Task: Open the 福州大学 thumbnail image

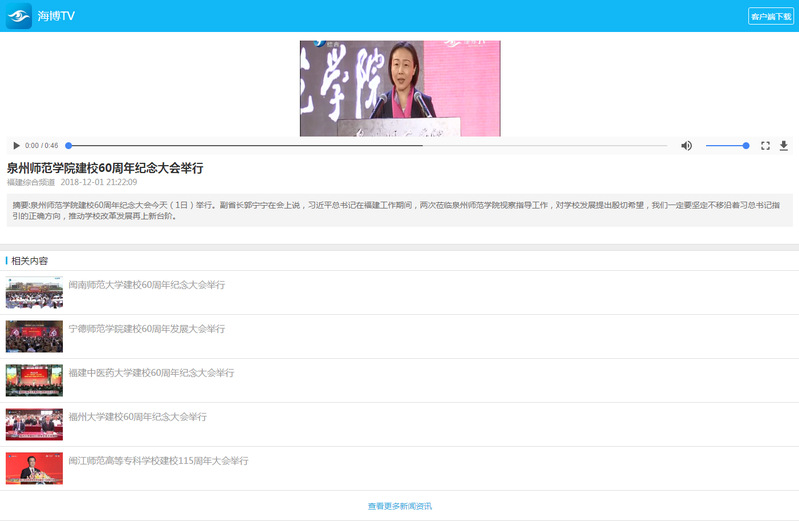Action: [x=34, y=425]
